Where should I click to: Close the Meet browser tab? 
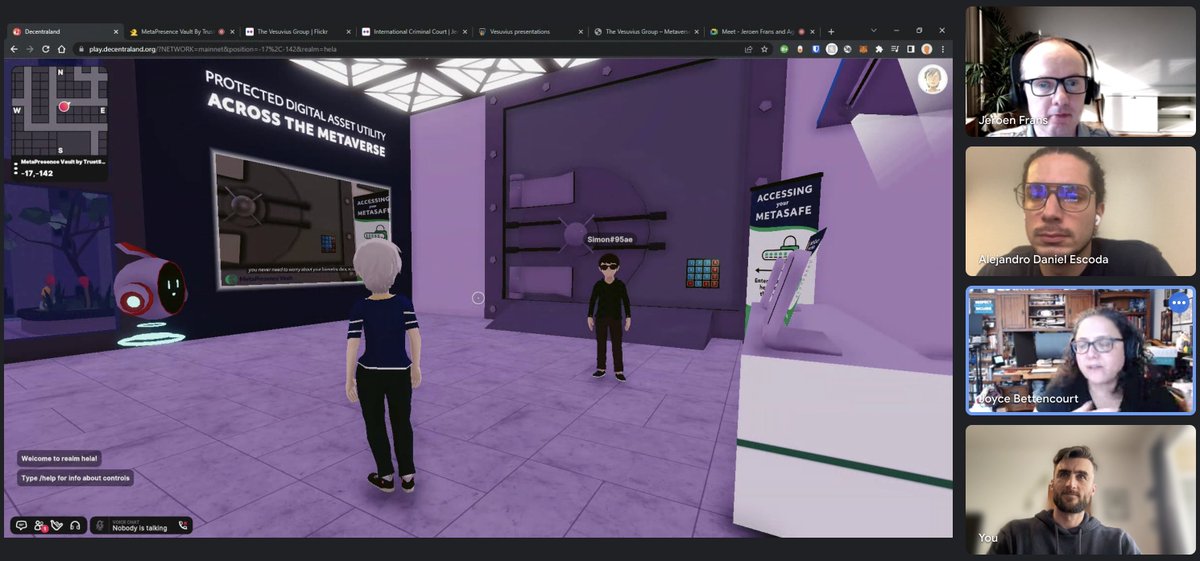812,32
